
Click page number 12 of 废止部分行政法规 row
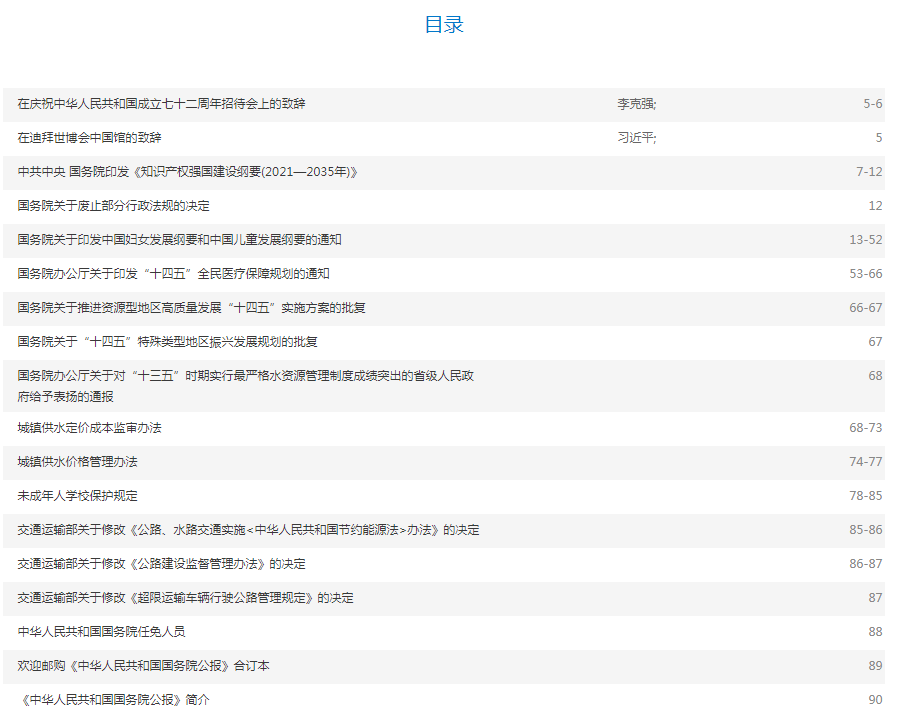pos(875,206)
